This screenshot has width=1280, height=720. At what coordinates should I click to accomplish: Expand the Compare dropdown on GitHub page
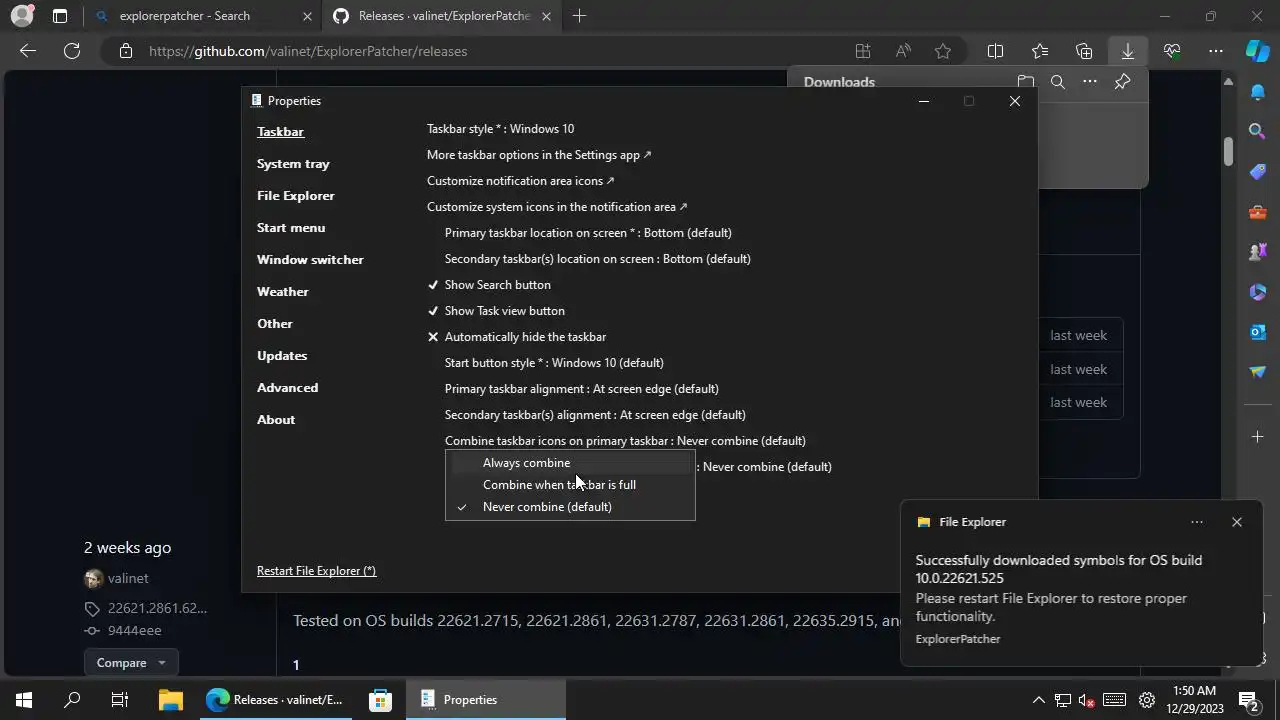131,663
